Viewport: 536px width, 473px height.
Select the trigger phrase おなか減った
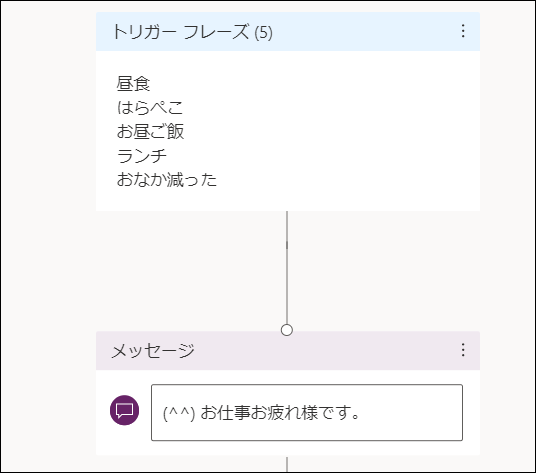166,180
